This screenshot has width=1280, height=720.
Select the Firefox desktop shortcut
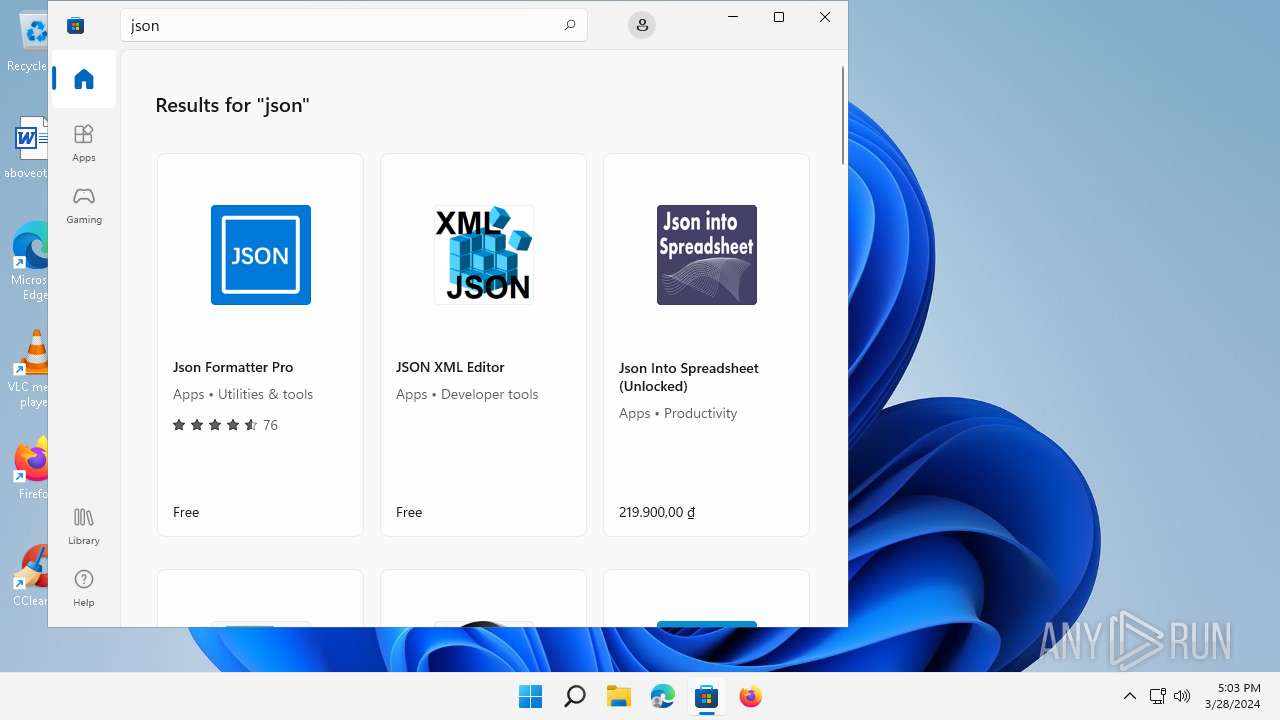click(32, 468)
